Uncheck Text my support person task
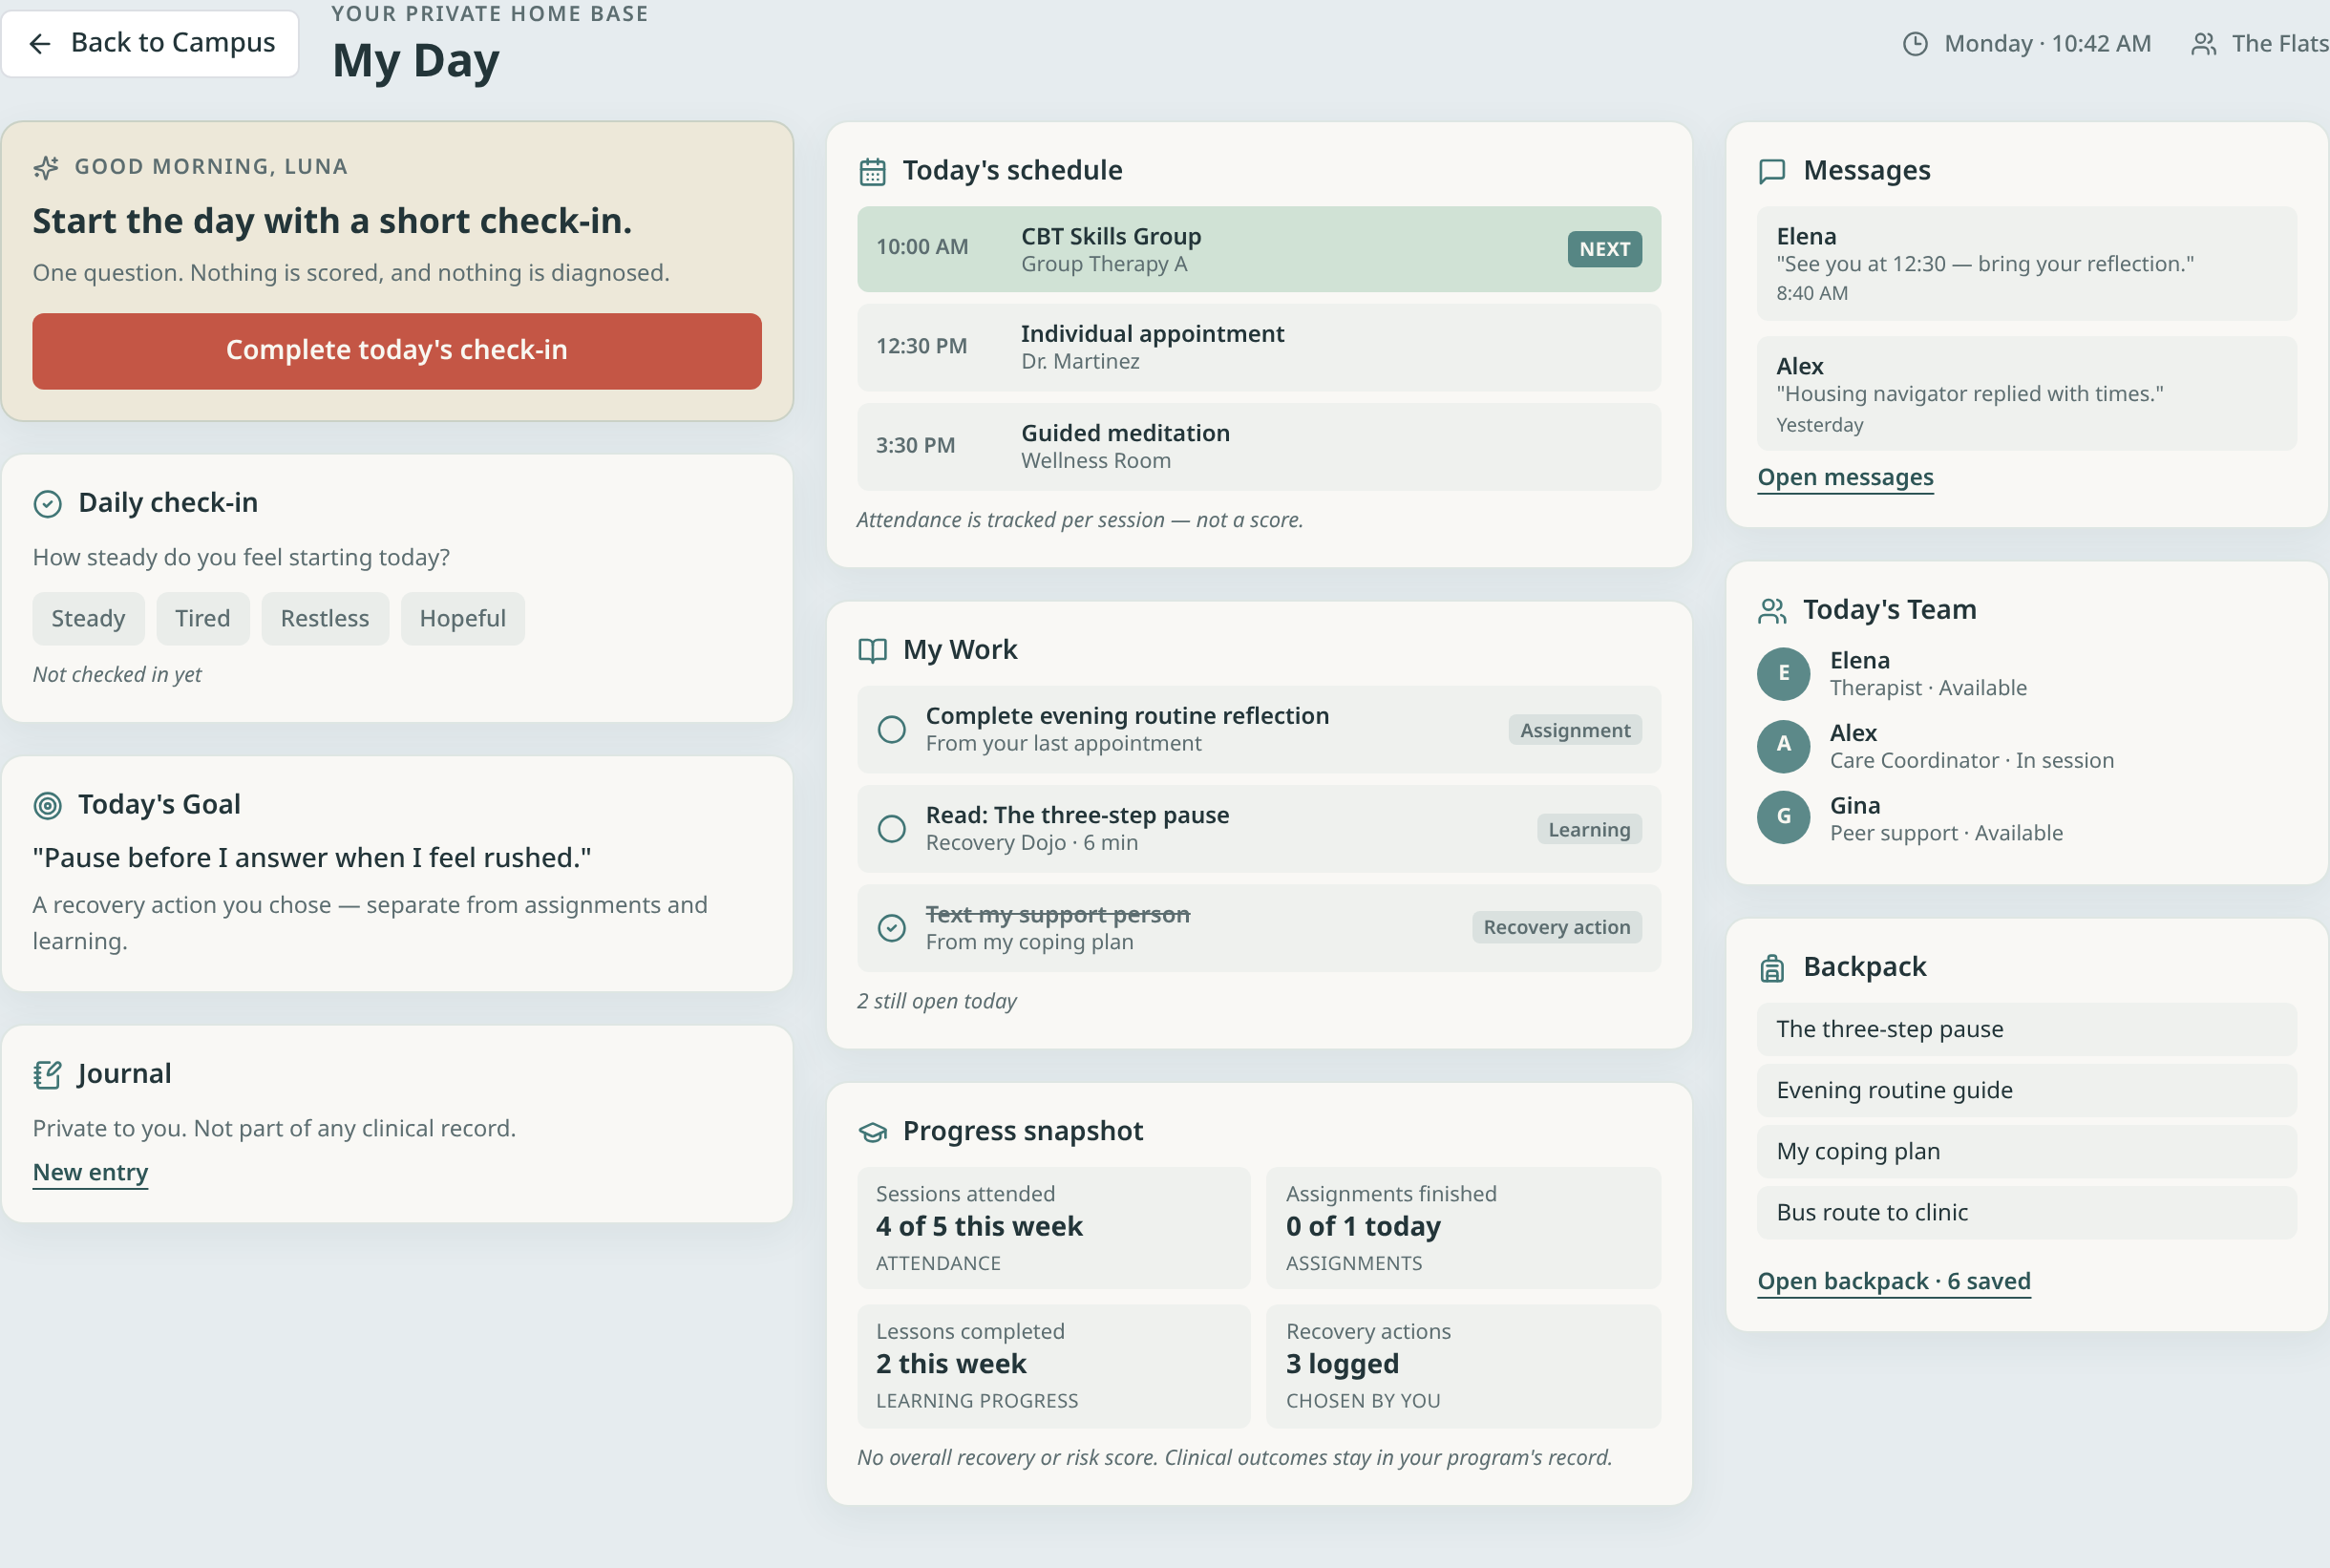The image size is (2330, 1568). pos(892,928)
